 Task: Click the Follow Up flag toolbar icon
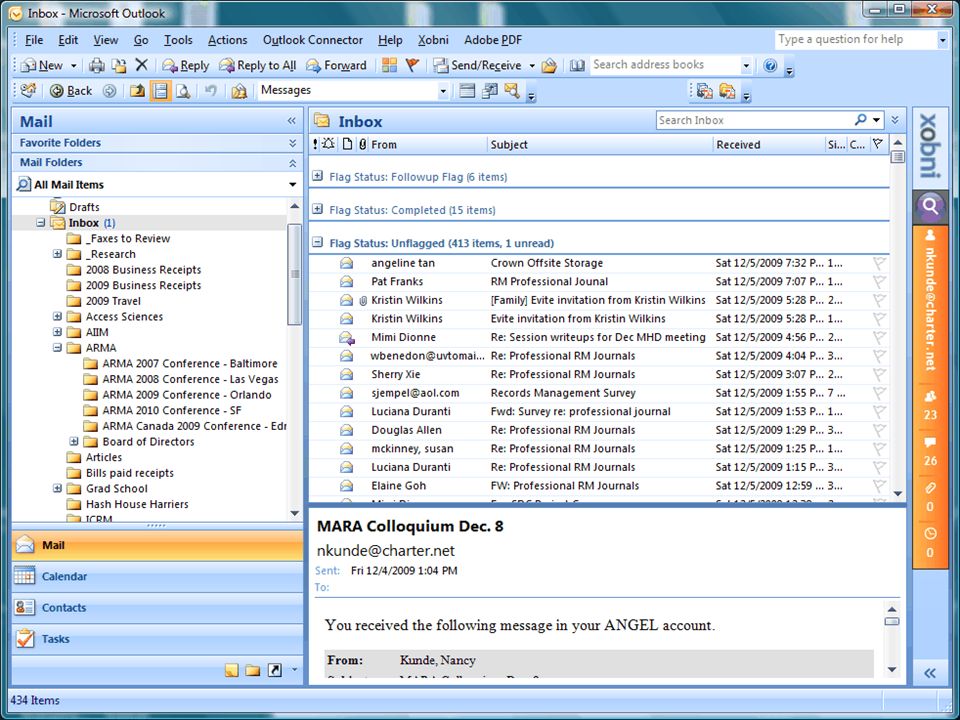(x=412, y=65)
